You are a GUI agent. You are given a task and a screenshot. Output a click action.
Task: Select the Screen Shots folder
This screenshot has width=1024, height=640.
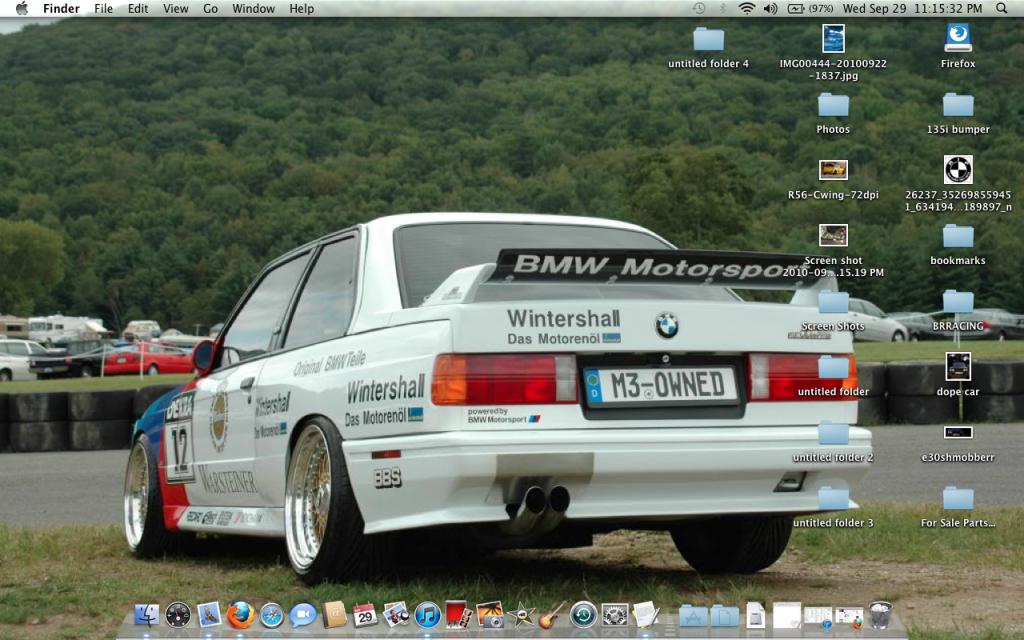click(833, 302)
